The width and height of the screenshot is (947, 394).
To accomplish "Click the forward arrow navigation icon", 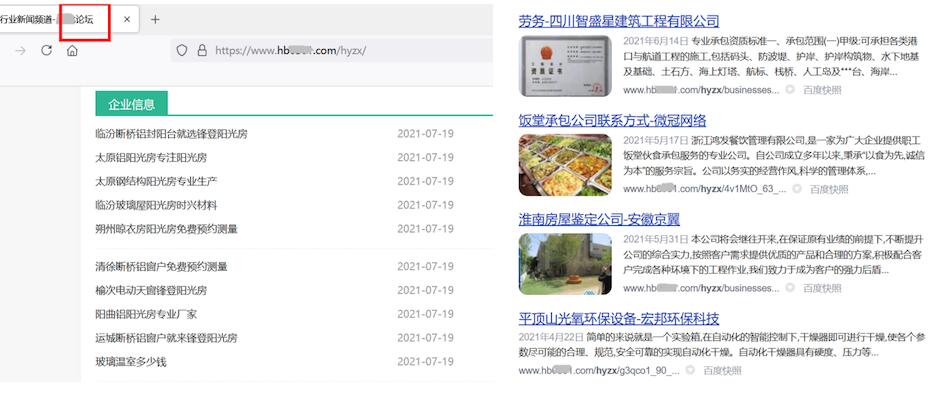I will pyautogui.click(x=21, y=51).
